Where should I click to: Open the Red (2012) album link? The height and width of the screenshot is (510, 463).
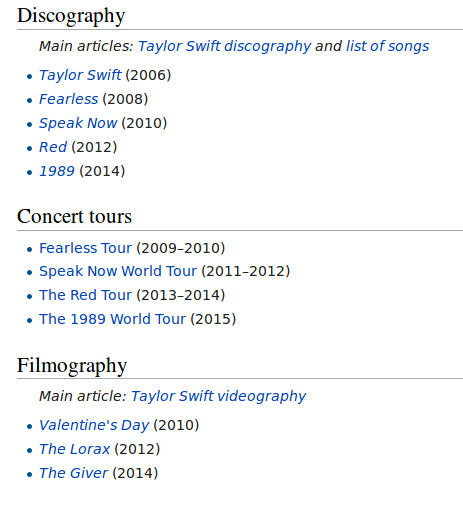[53, 147]
